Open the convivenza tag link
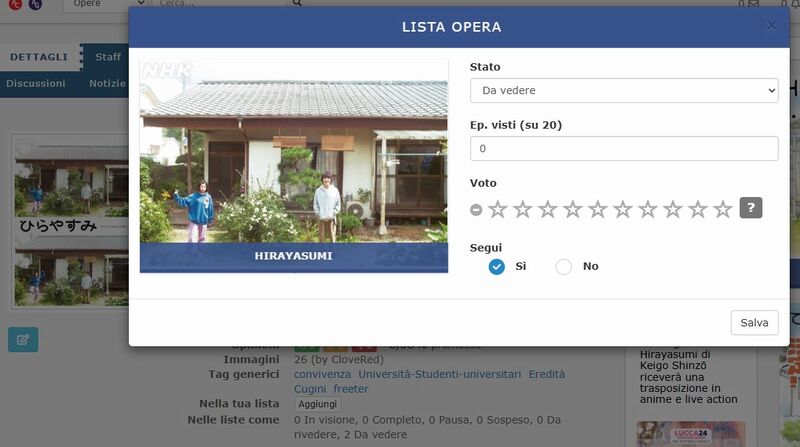800x447 pixels. (x=323, y=374)
